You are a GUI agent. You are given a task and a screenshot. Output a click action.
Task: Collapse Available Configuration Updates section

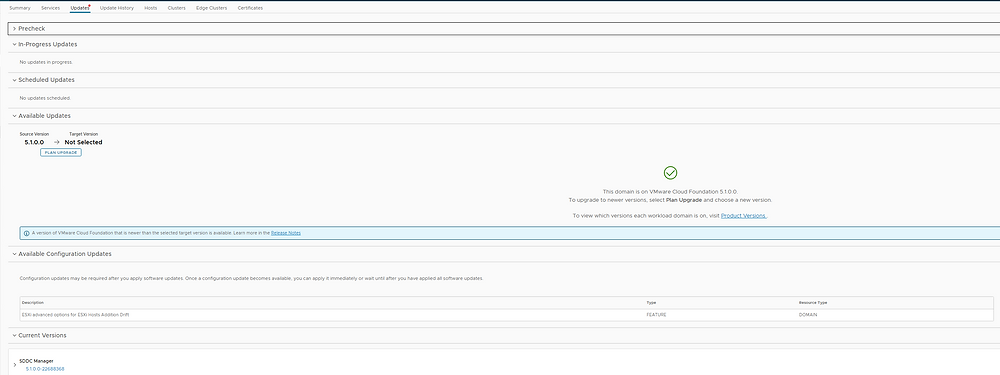point(14,253)
